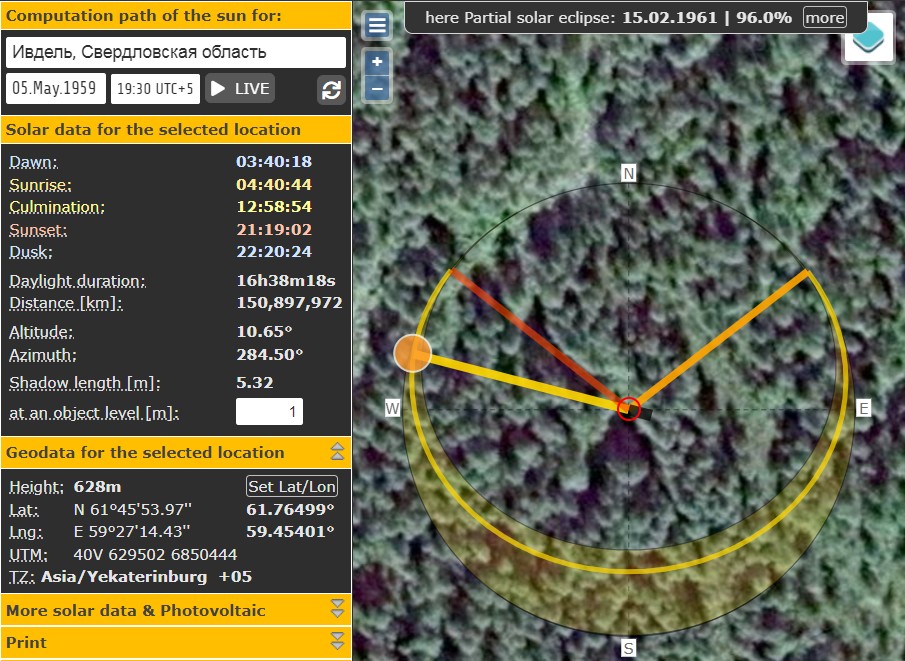This screenshot has height=661, width=905.
Task: Click the orange sun position marker
Action: [412, 353]
